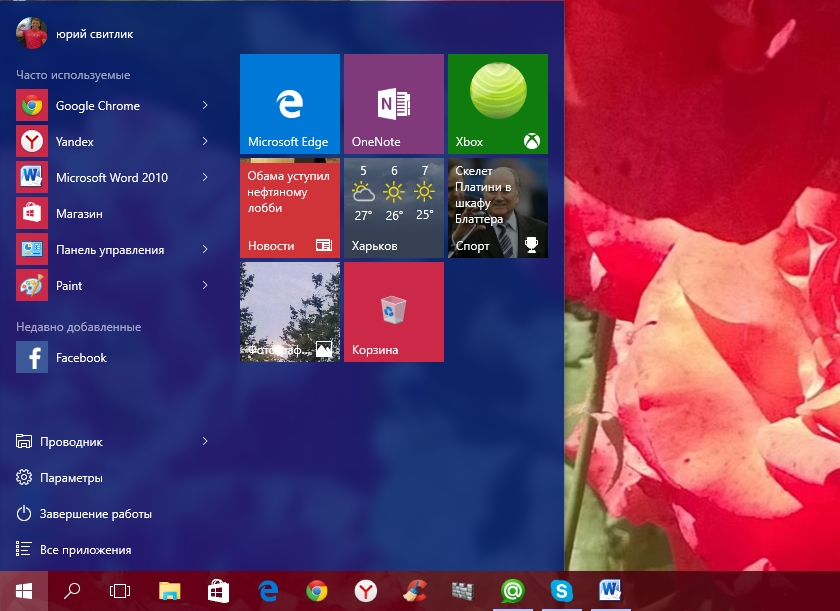
Task: Click Завершение работы power button
Action: 95,514
